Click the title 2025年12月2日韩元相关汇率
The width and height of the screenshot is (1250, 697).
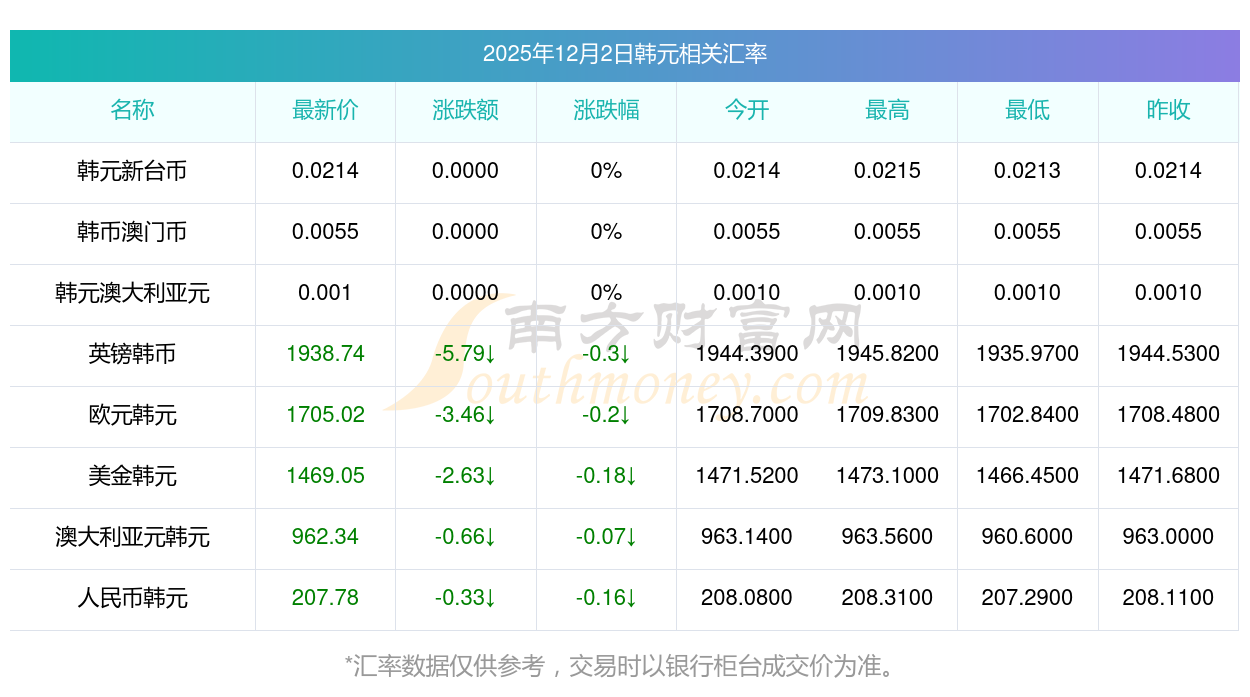(625, 54)
